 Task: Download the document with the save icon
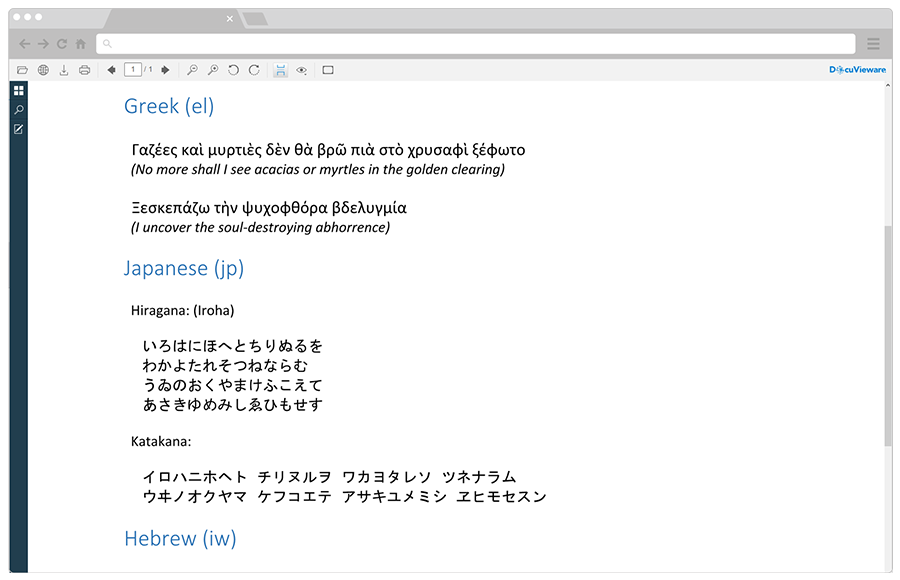pyautogui.click(x=64, y=70)
